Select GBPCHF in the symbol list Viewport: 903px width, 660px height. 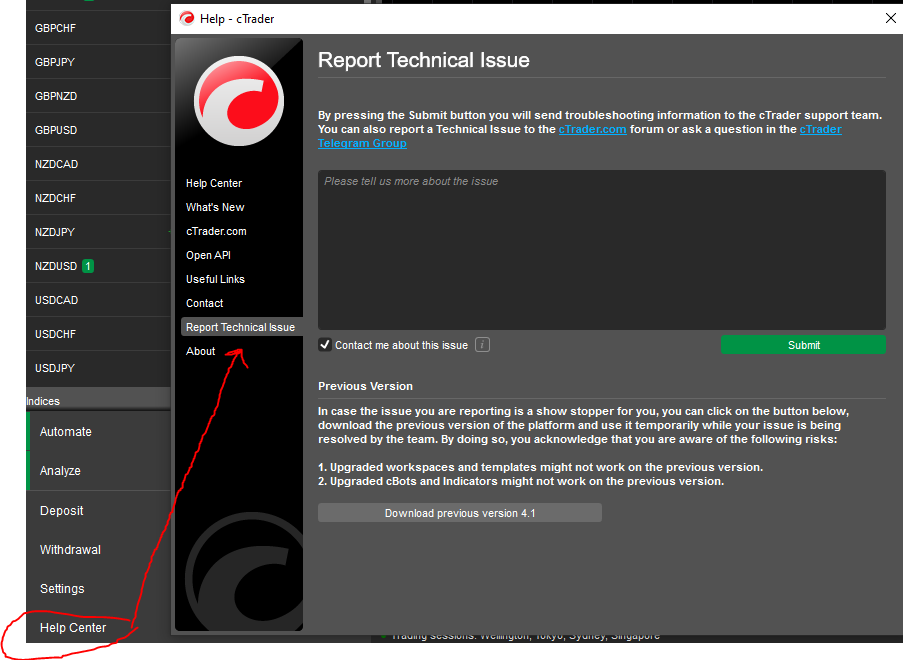98,28
